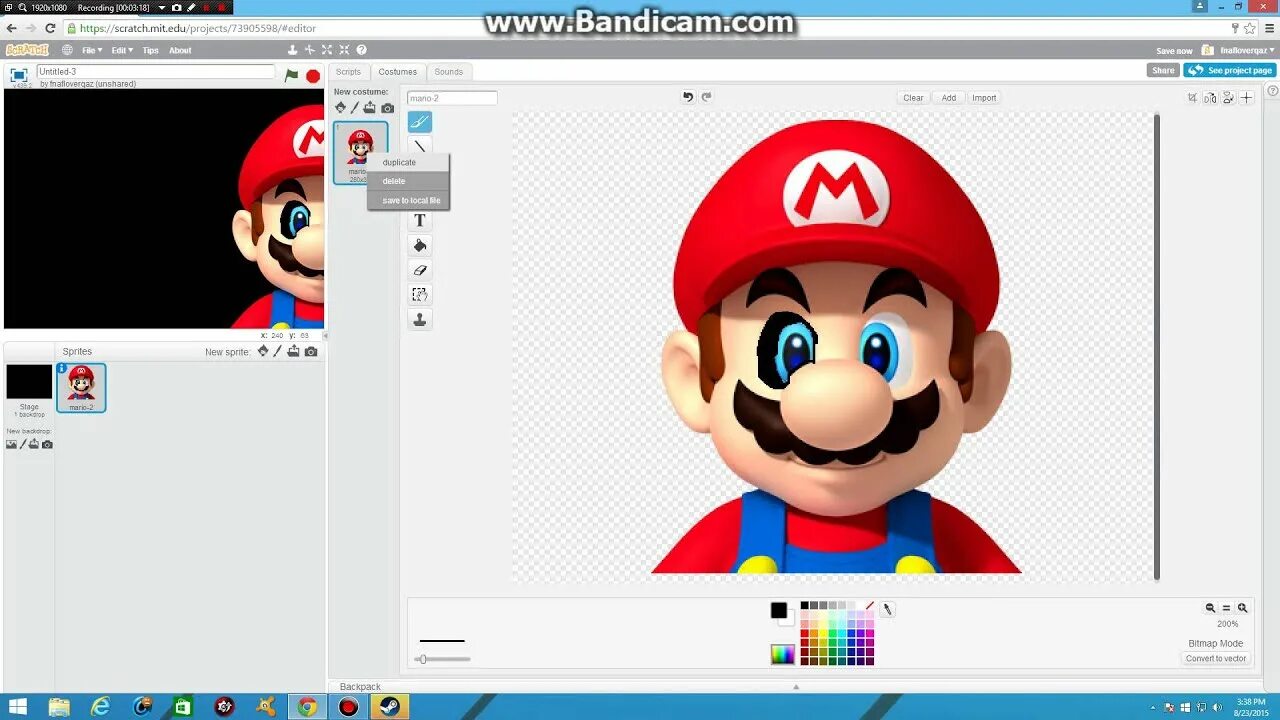This screenshot has width=1280, height=720.
Task: Pick the eyedropper color tool
Action: (887, 609)
